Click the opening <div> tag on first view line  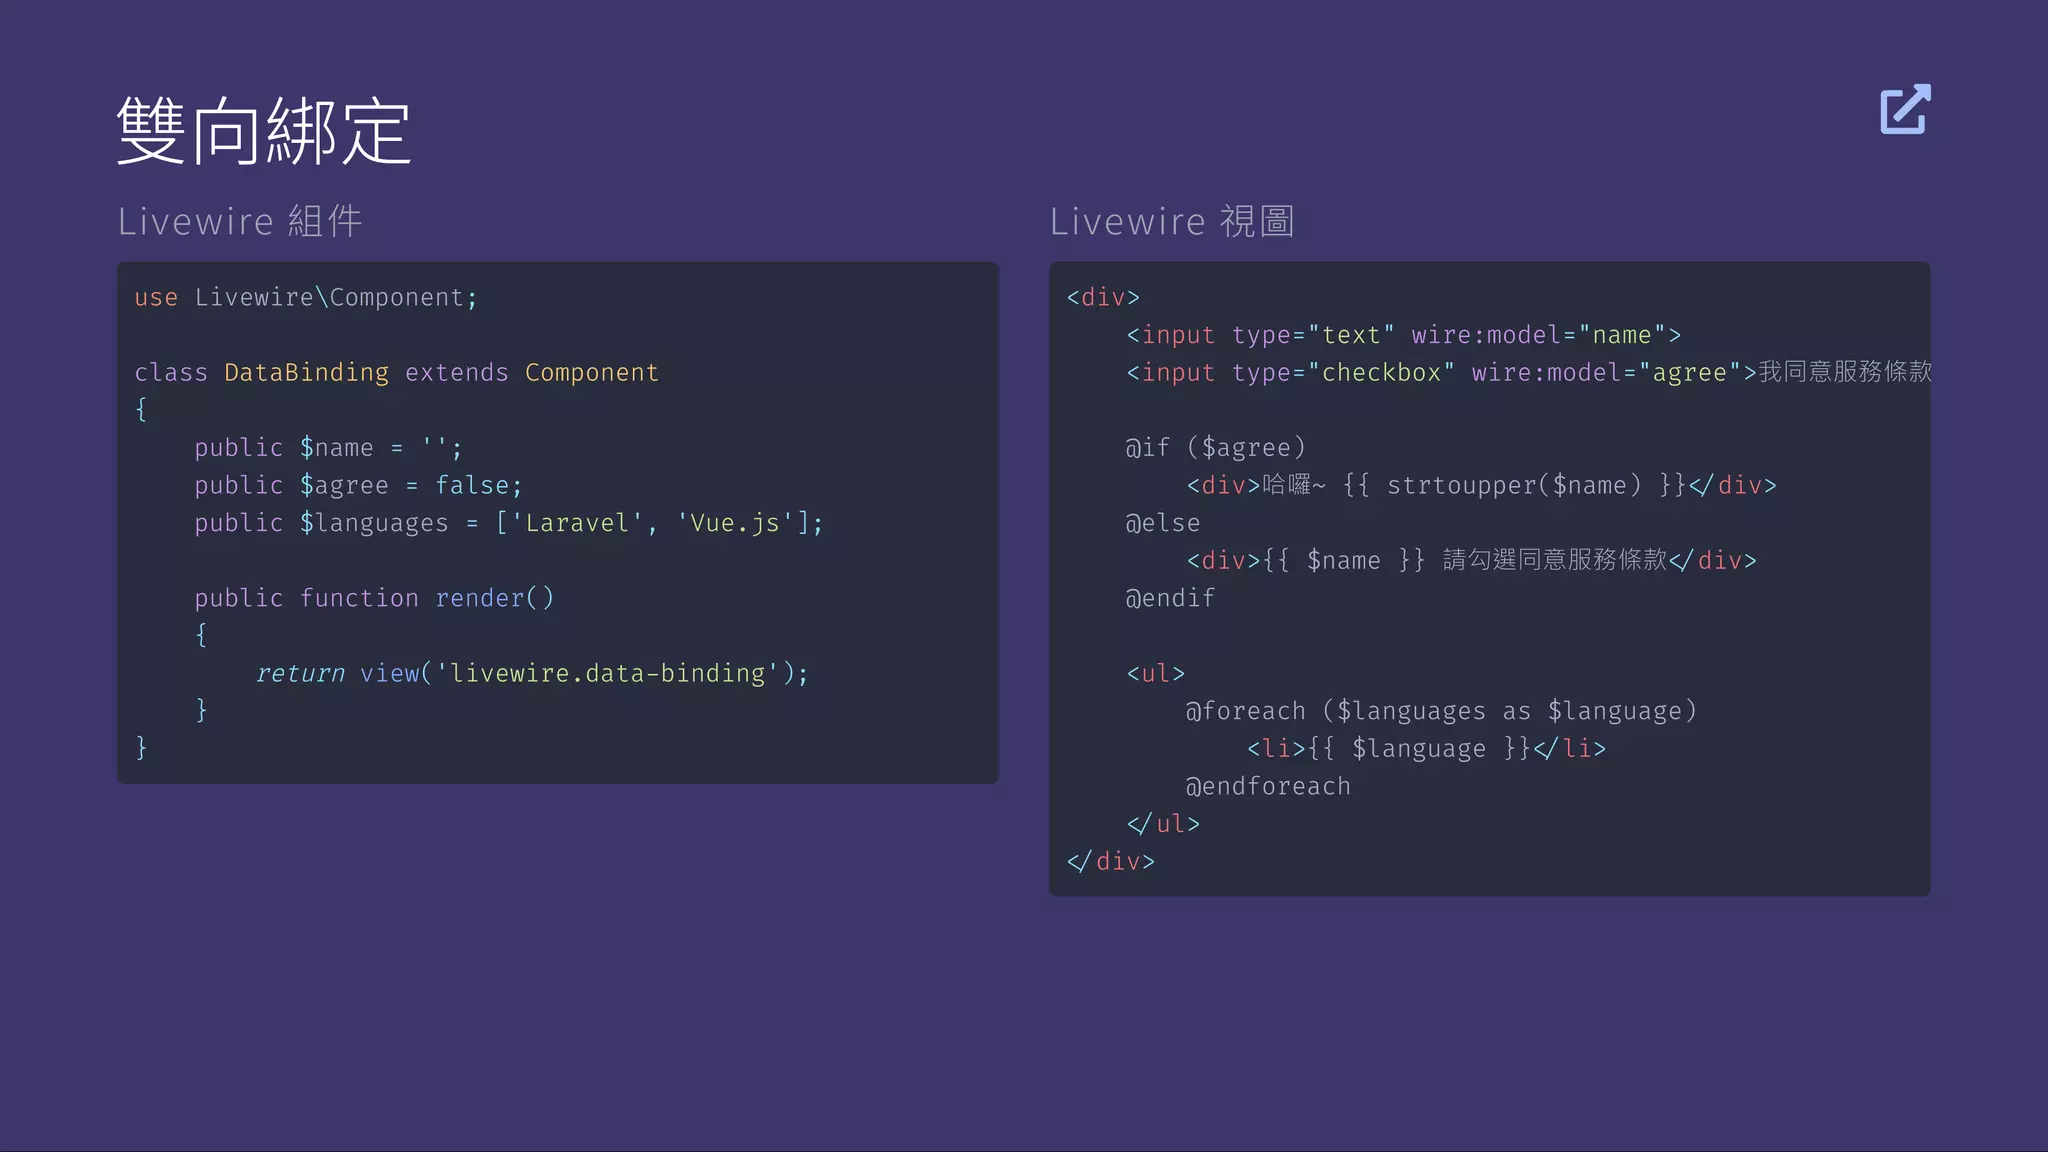pyautogui.click(x=1103, y=297)
